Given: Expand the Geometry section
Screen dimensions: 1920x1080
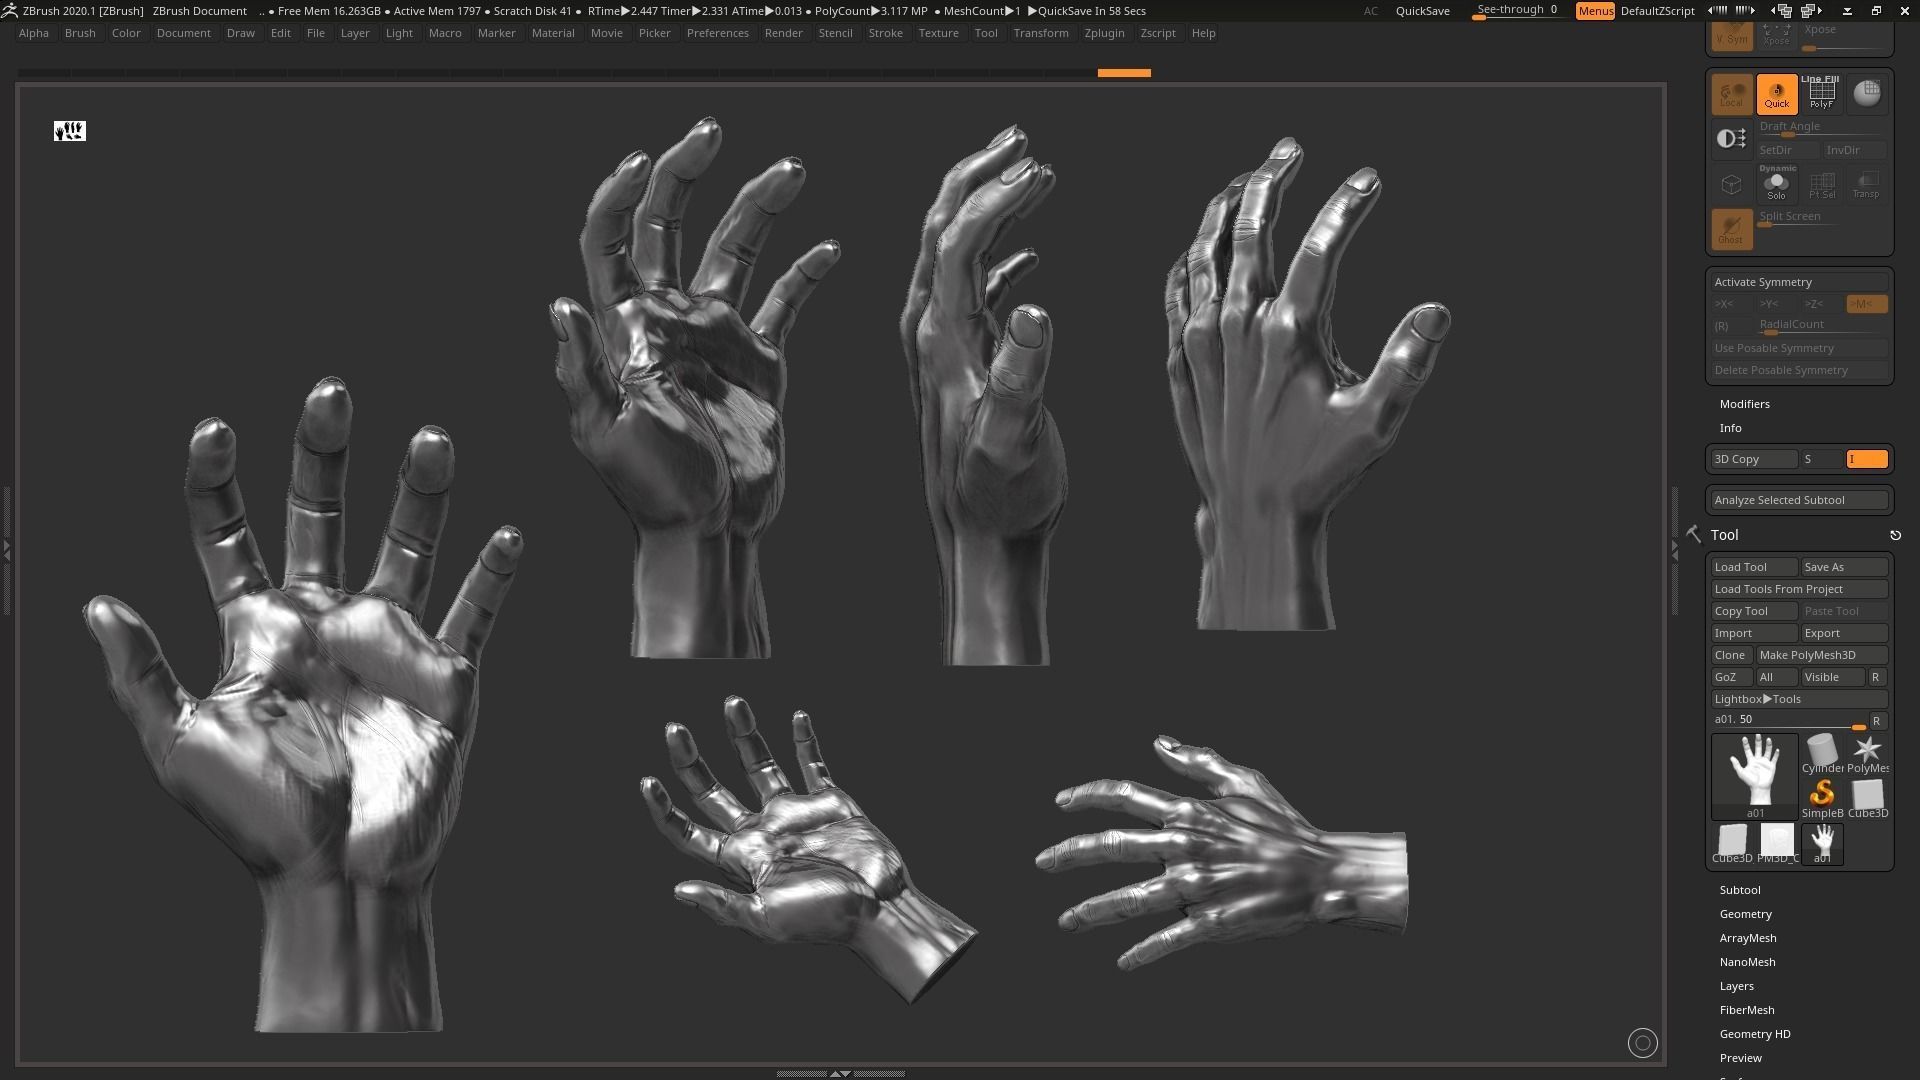Looking at the screenshot, I should (1745, 914).
